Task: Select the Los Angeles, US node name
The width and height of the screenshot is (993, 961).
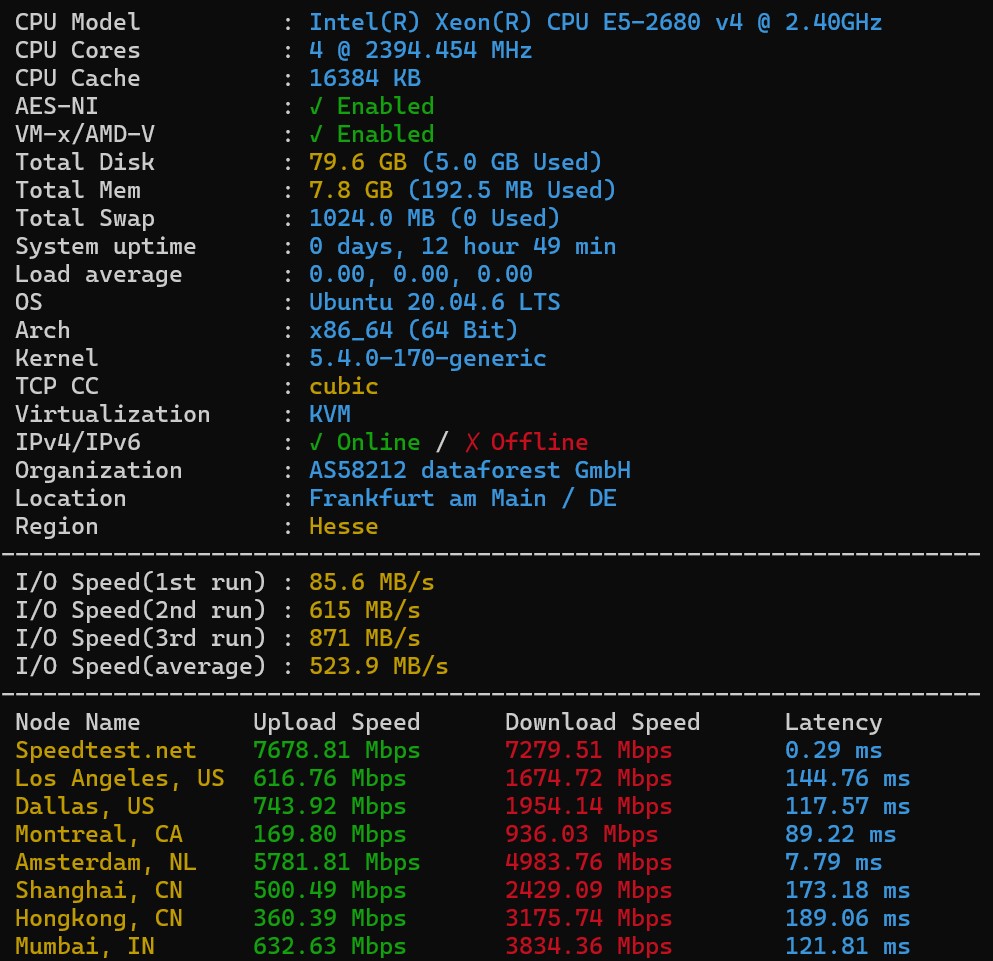Action: coord(120,779)
